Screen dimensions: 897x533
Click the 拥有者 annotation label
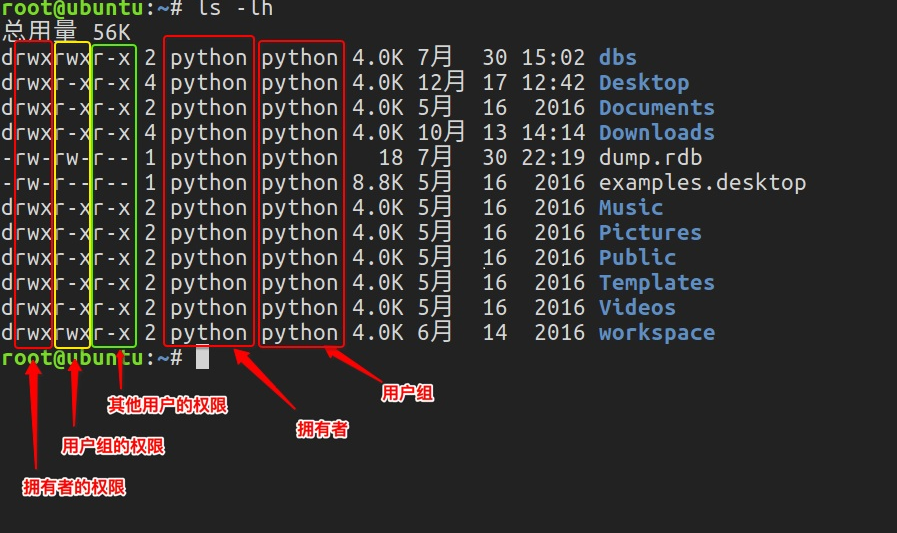(x=322, y=429)
